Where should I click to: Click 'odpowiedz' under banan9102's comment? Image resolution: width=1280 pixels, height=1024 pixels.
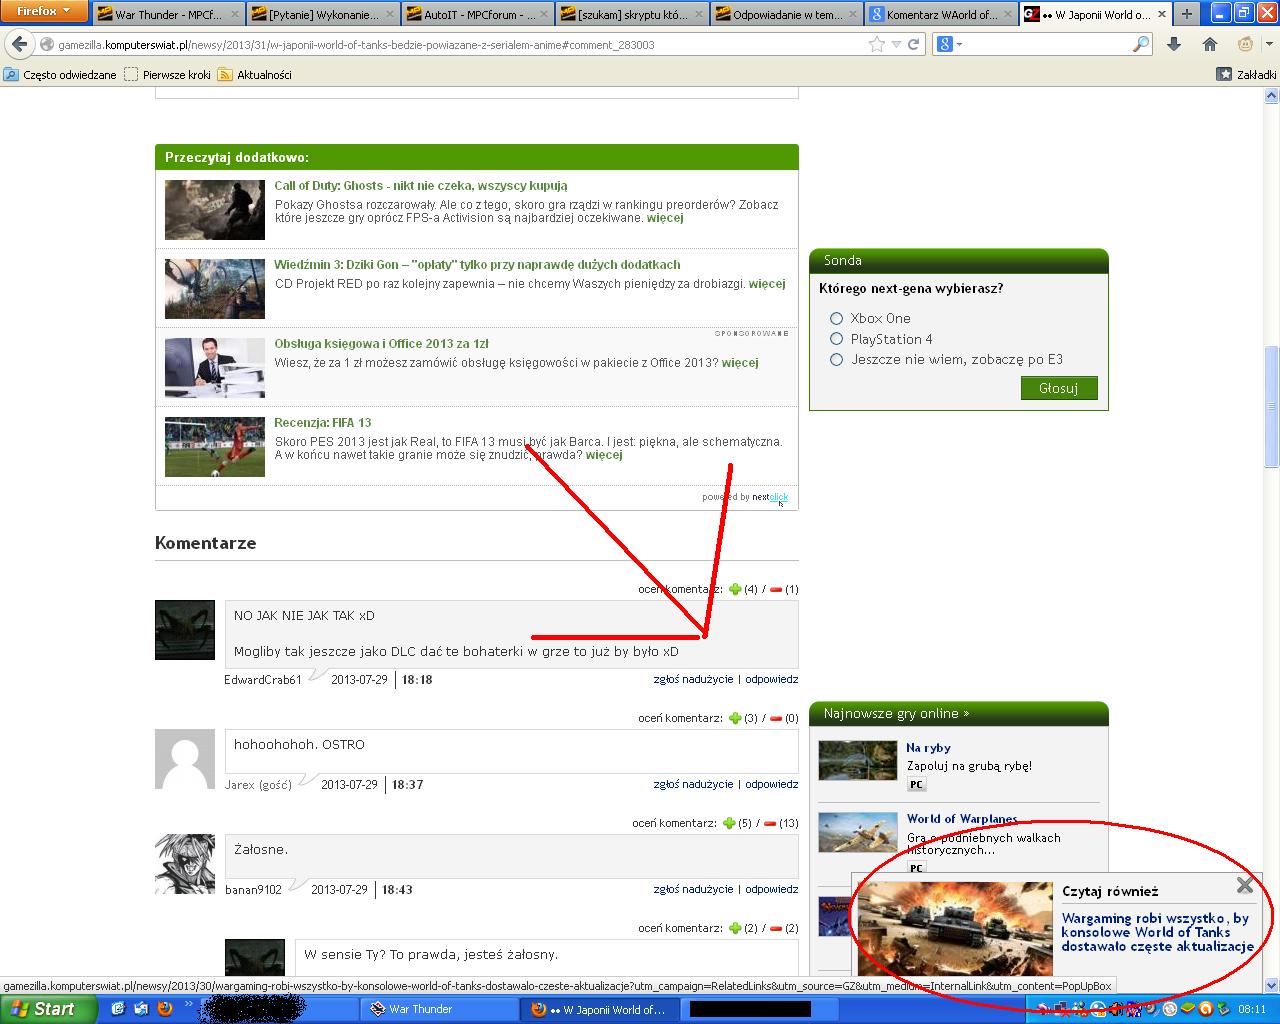tap(772, 889)
